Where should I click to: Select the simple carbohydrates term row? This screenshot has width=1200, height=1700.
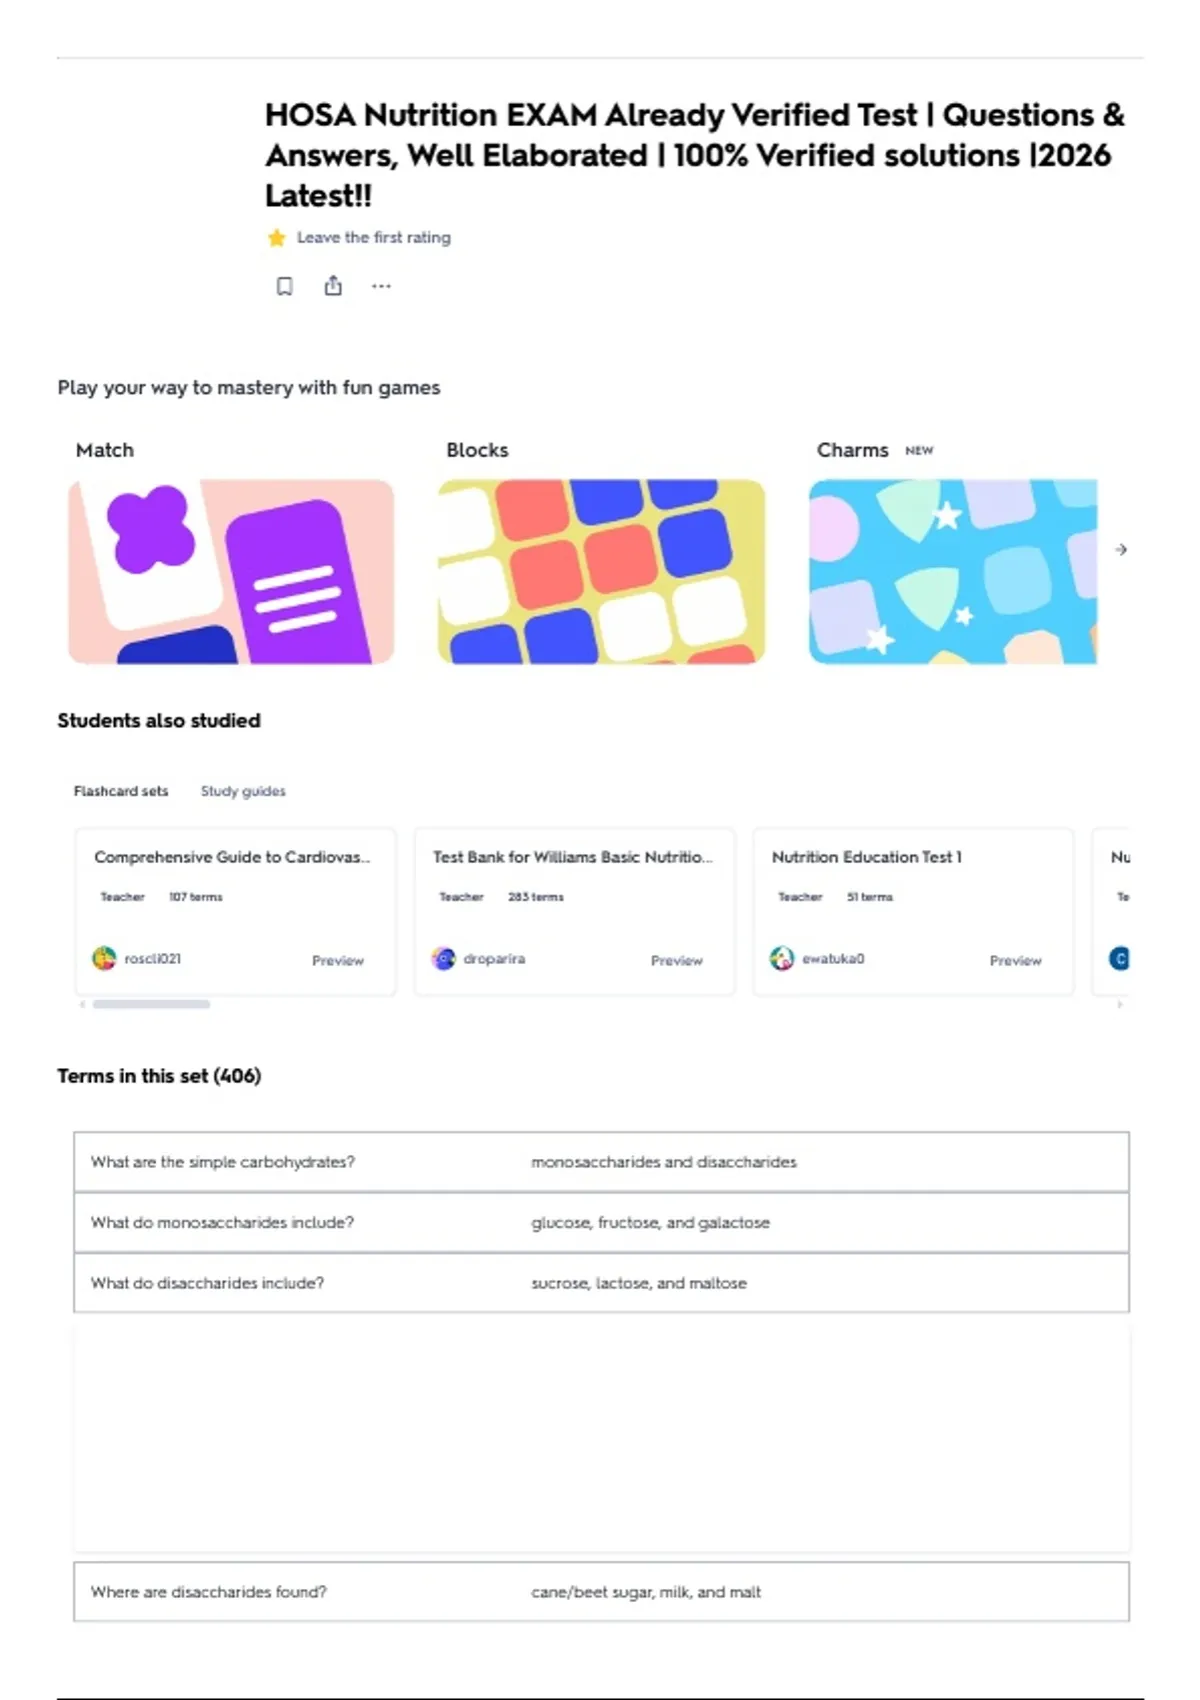click(x=601, y=1162)
